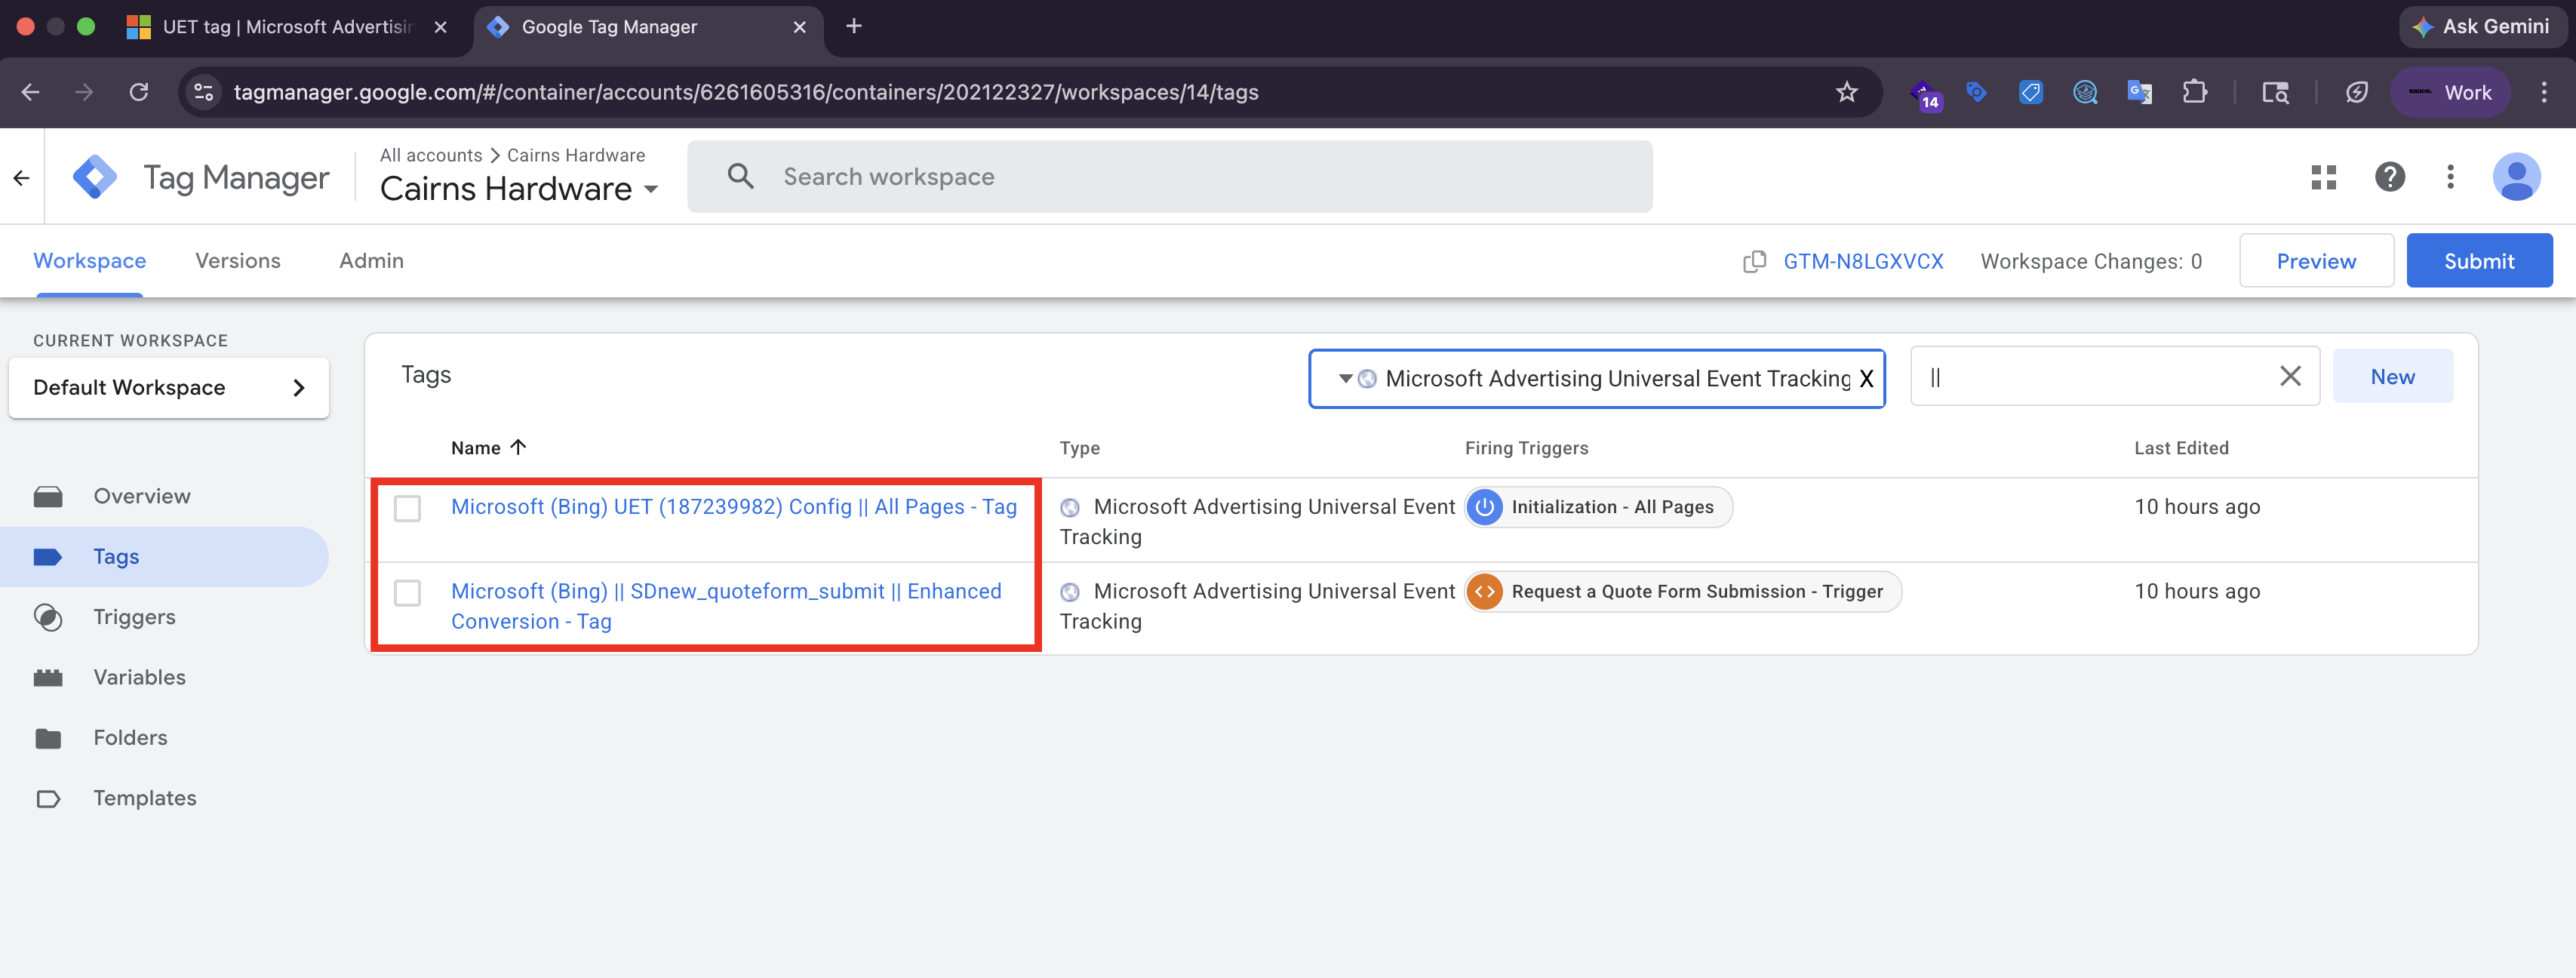This screenshot has width=2576, height=978.
Task: Click the Cairns Hardware breadcrumb text
Action: click(x=576, y=155)
